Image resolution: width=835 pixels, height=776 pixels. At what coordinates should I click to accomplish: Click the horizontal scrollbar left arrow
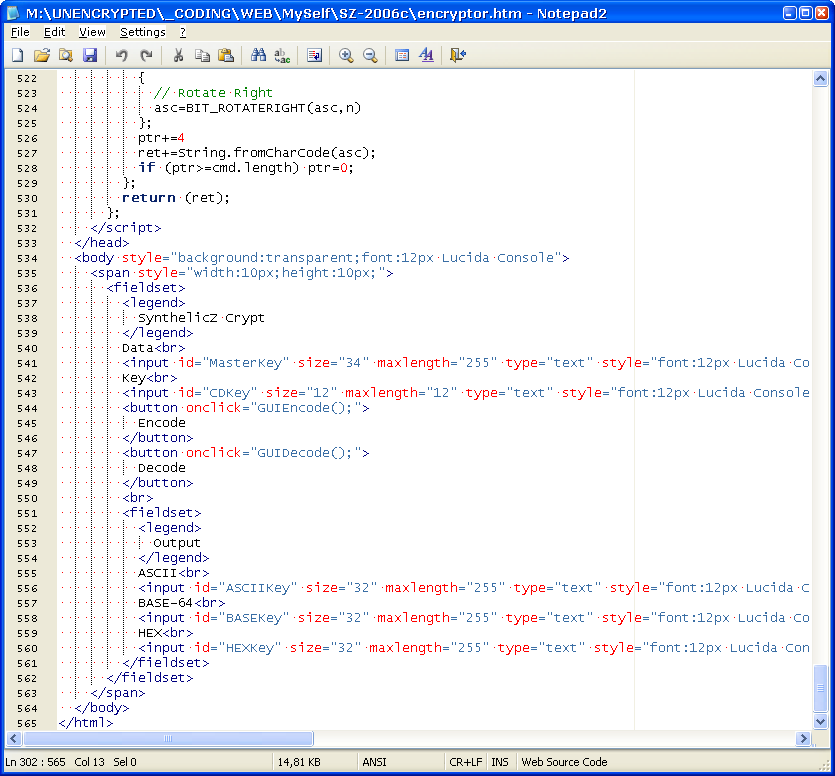[14, 738]
